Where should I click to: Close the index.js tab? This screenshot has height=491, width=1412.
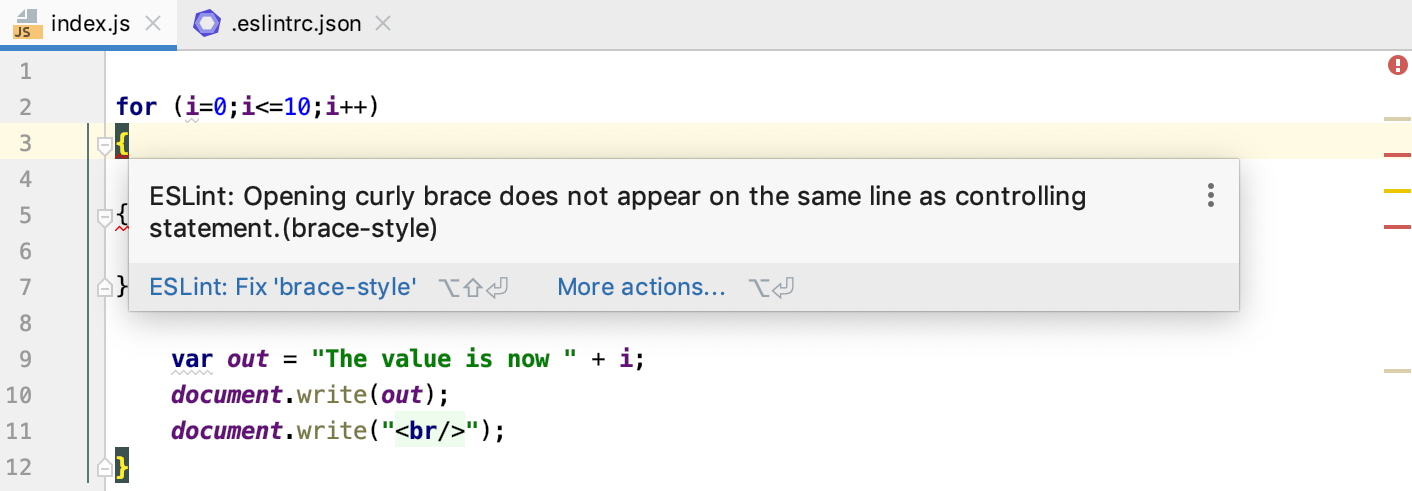153,24
